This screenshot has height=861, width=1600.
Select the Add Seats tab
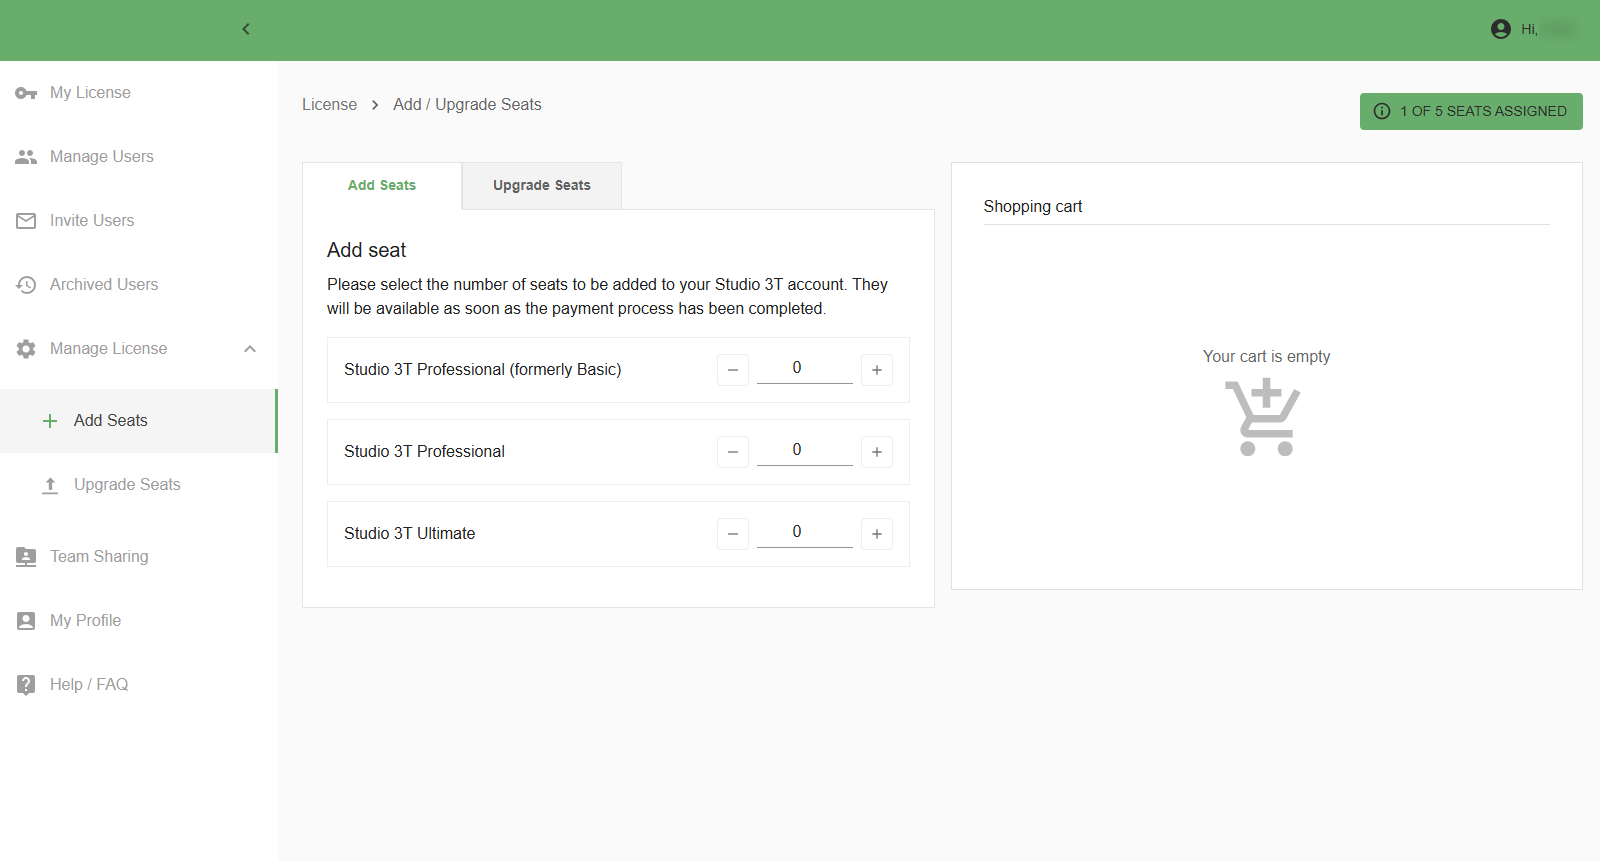(x=382, y=186)
